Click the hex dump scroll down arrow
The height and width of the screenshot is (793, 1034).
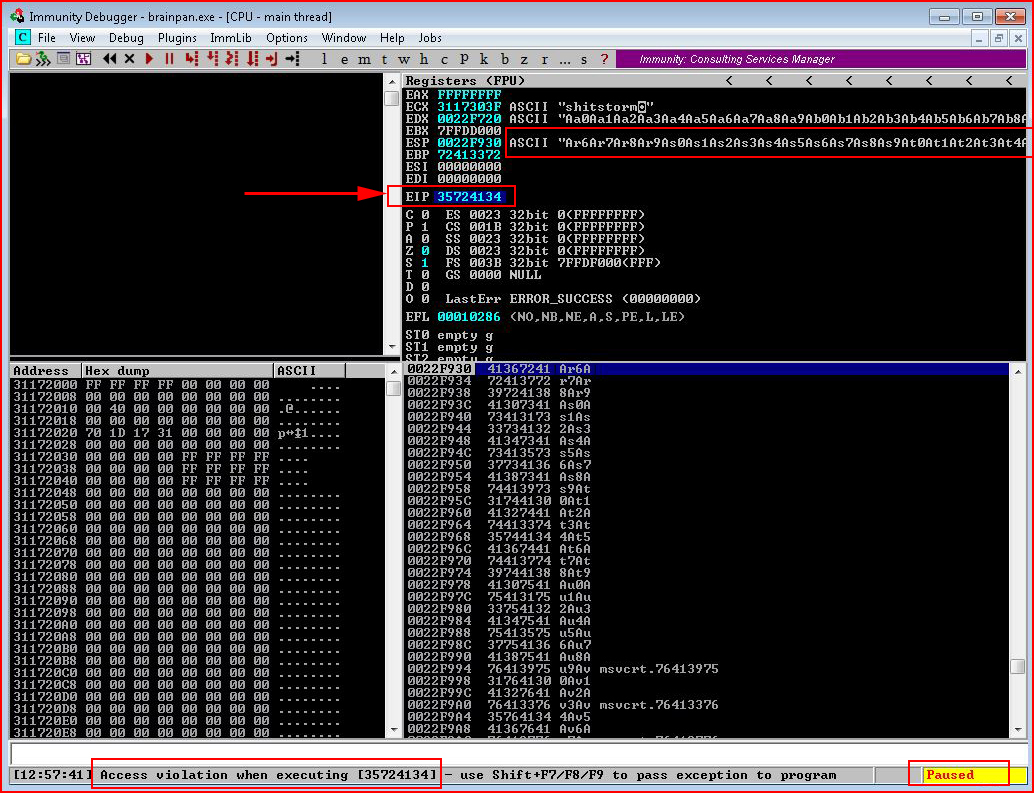(394, 730)
